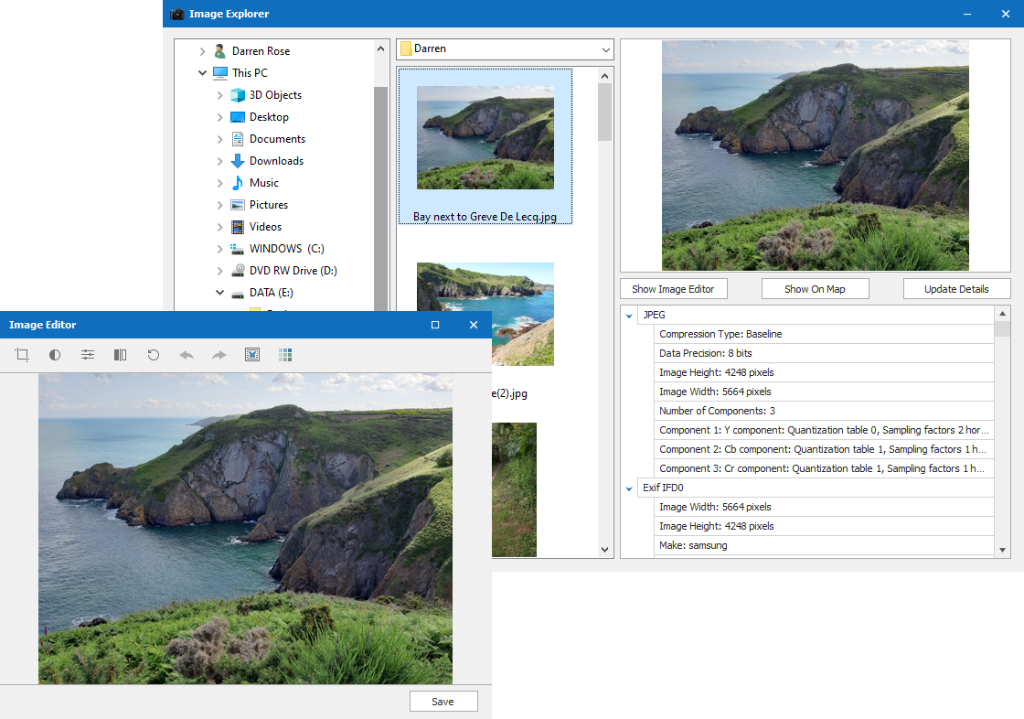The width and height of the screenshot is (1024, 719).
Task: Open the adjustment sliders tool
Action: tap(88, 355)
